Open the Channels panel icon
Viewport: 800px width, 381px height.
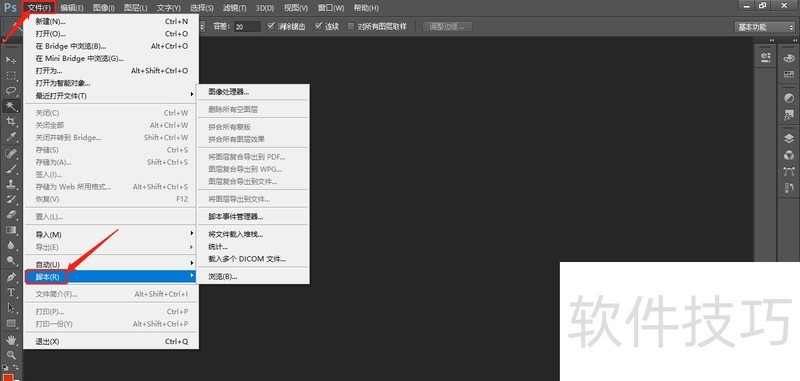[x=789, y=155]
